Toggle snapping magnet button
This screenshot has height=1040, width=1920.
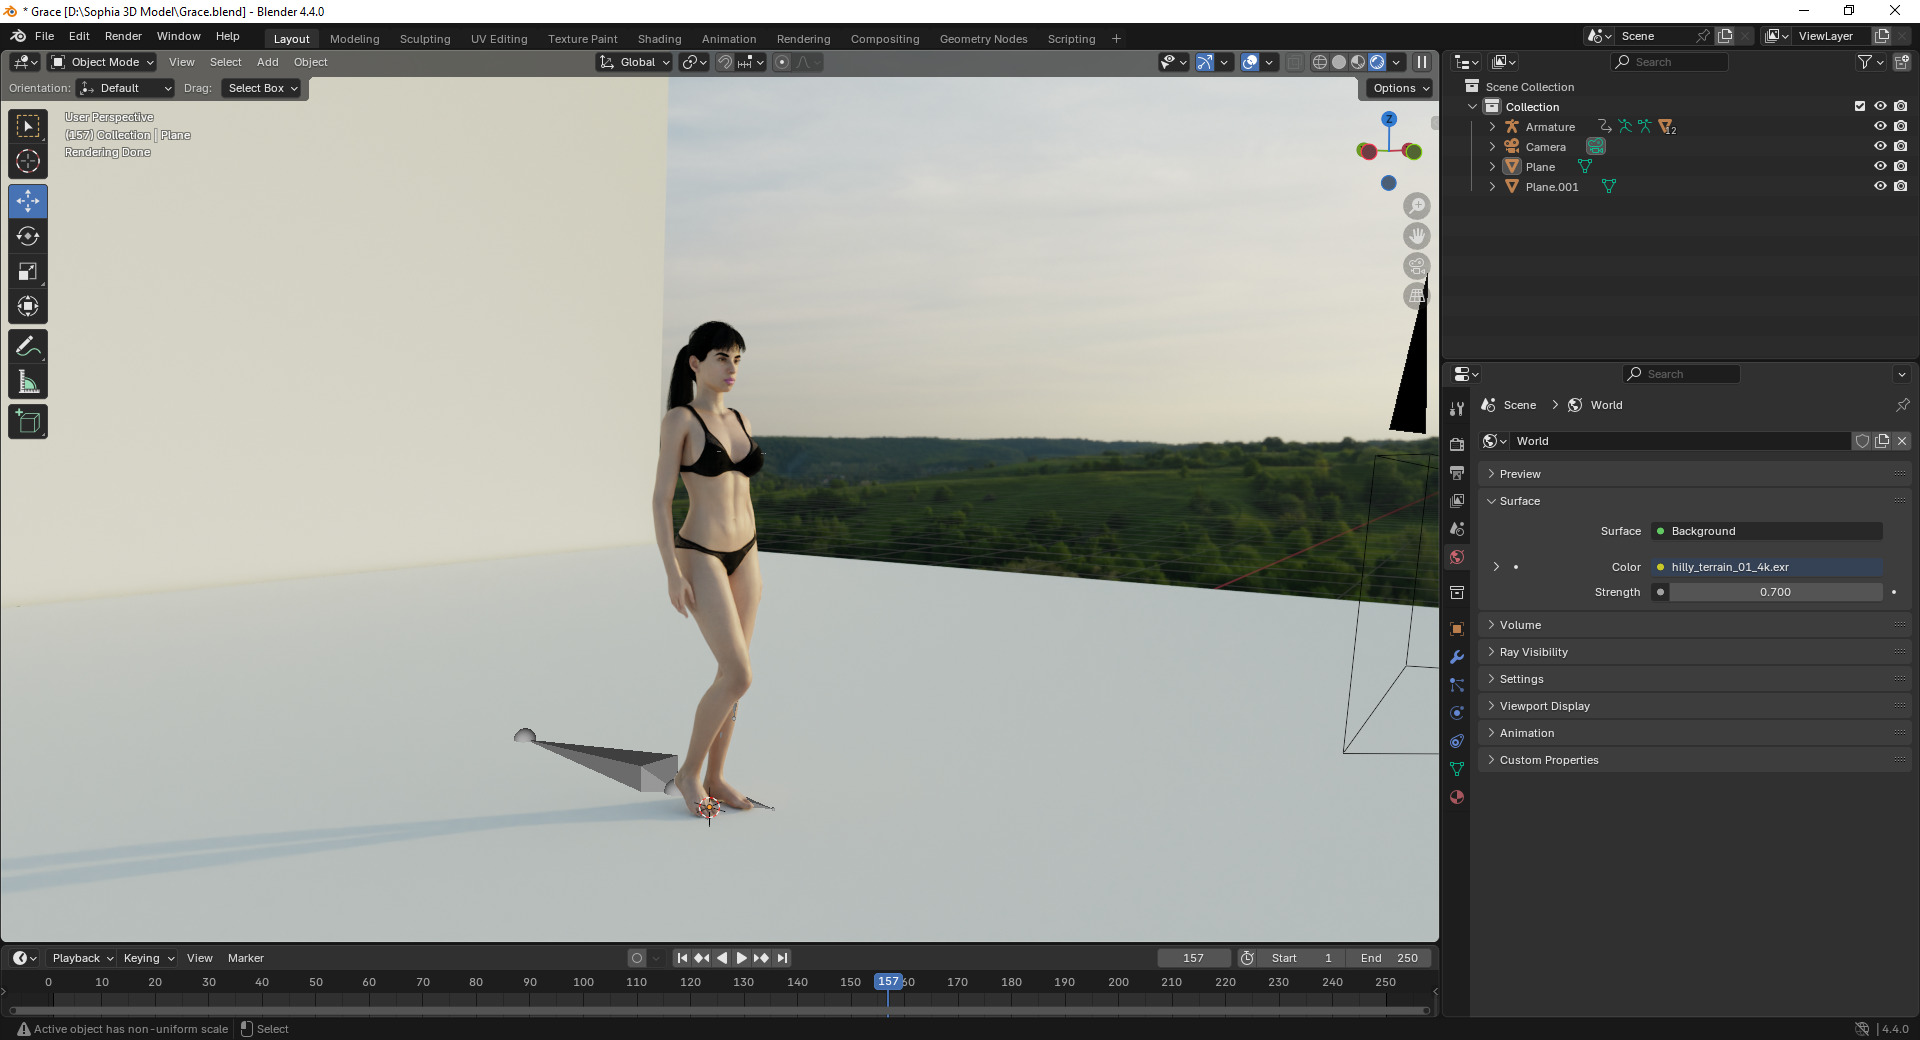725,62
